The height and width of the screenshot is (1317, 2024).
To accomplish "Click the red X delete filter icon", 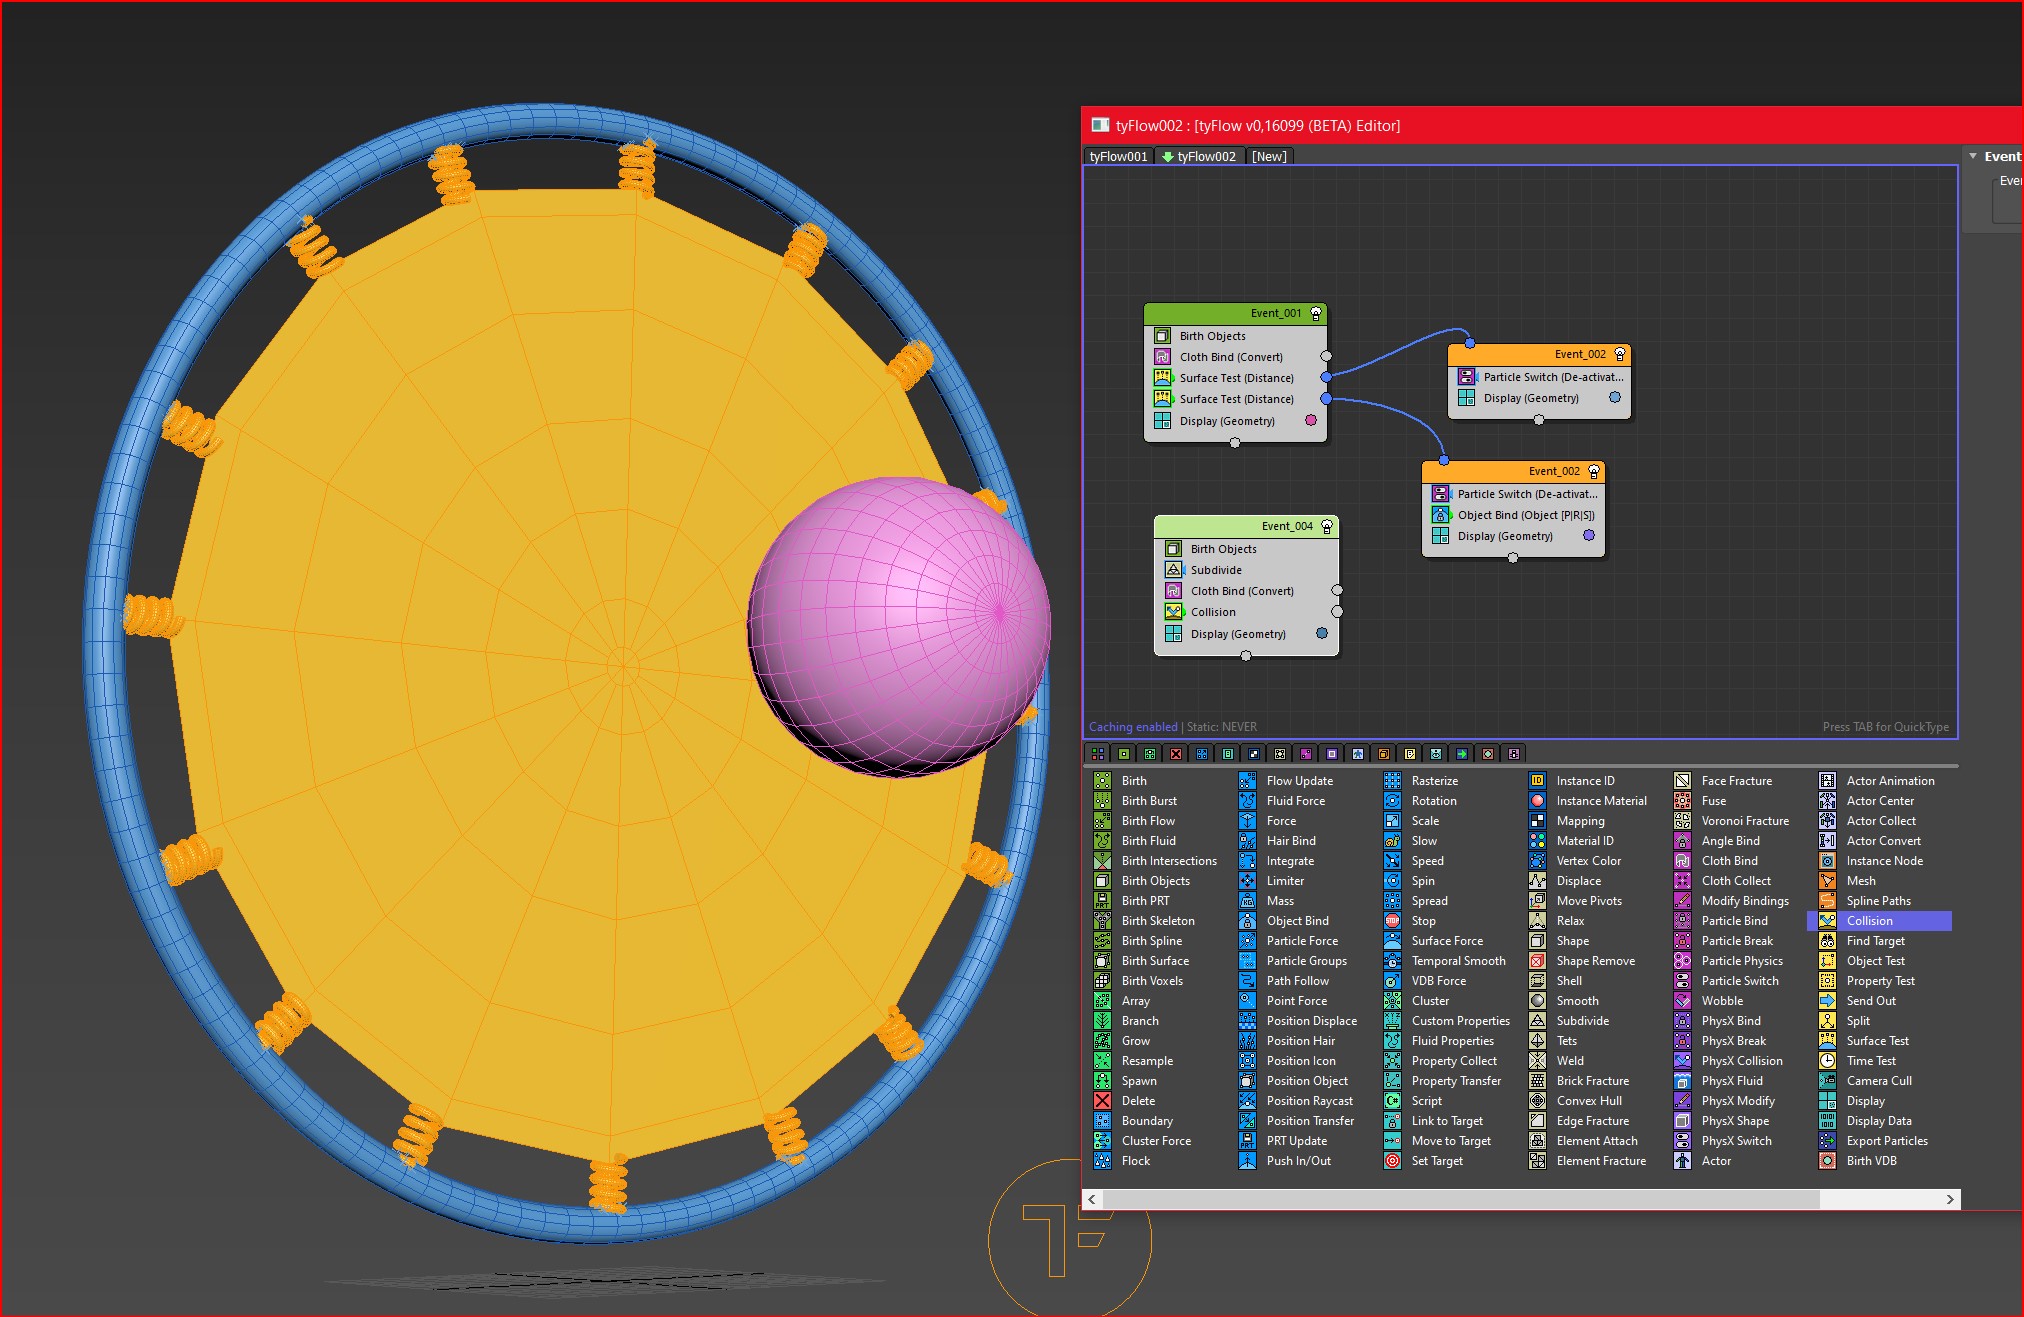I will [x=1176, y=754].
